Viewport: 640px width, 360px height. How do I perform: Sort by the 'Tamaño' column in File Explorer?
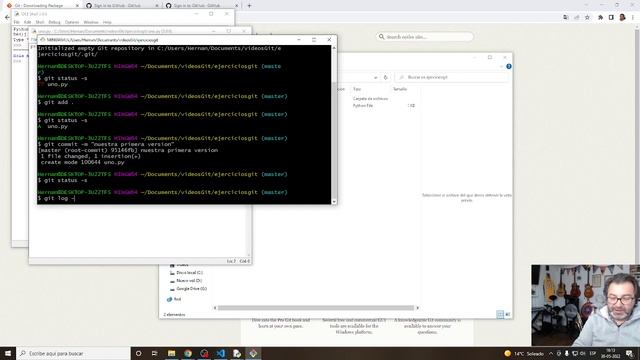pos(400,89)
